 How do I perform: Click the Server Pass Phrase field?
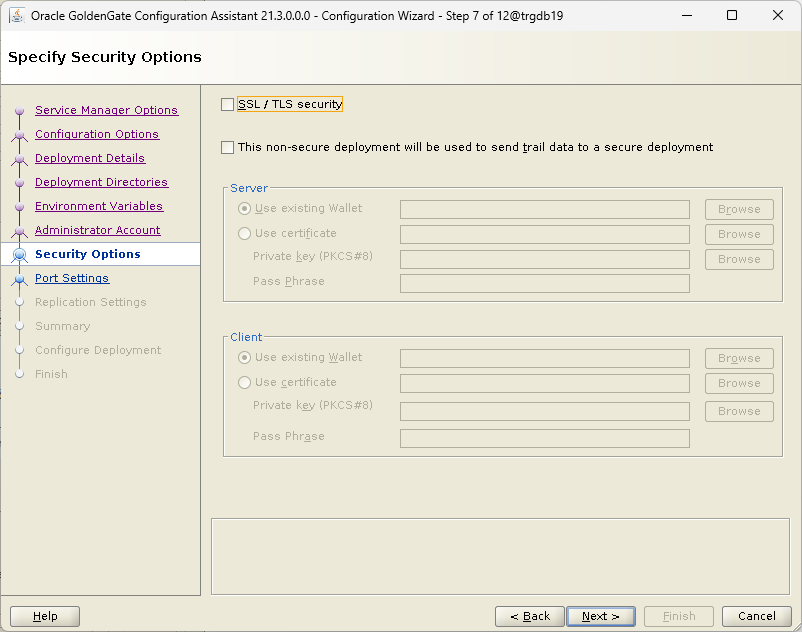545,283
